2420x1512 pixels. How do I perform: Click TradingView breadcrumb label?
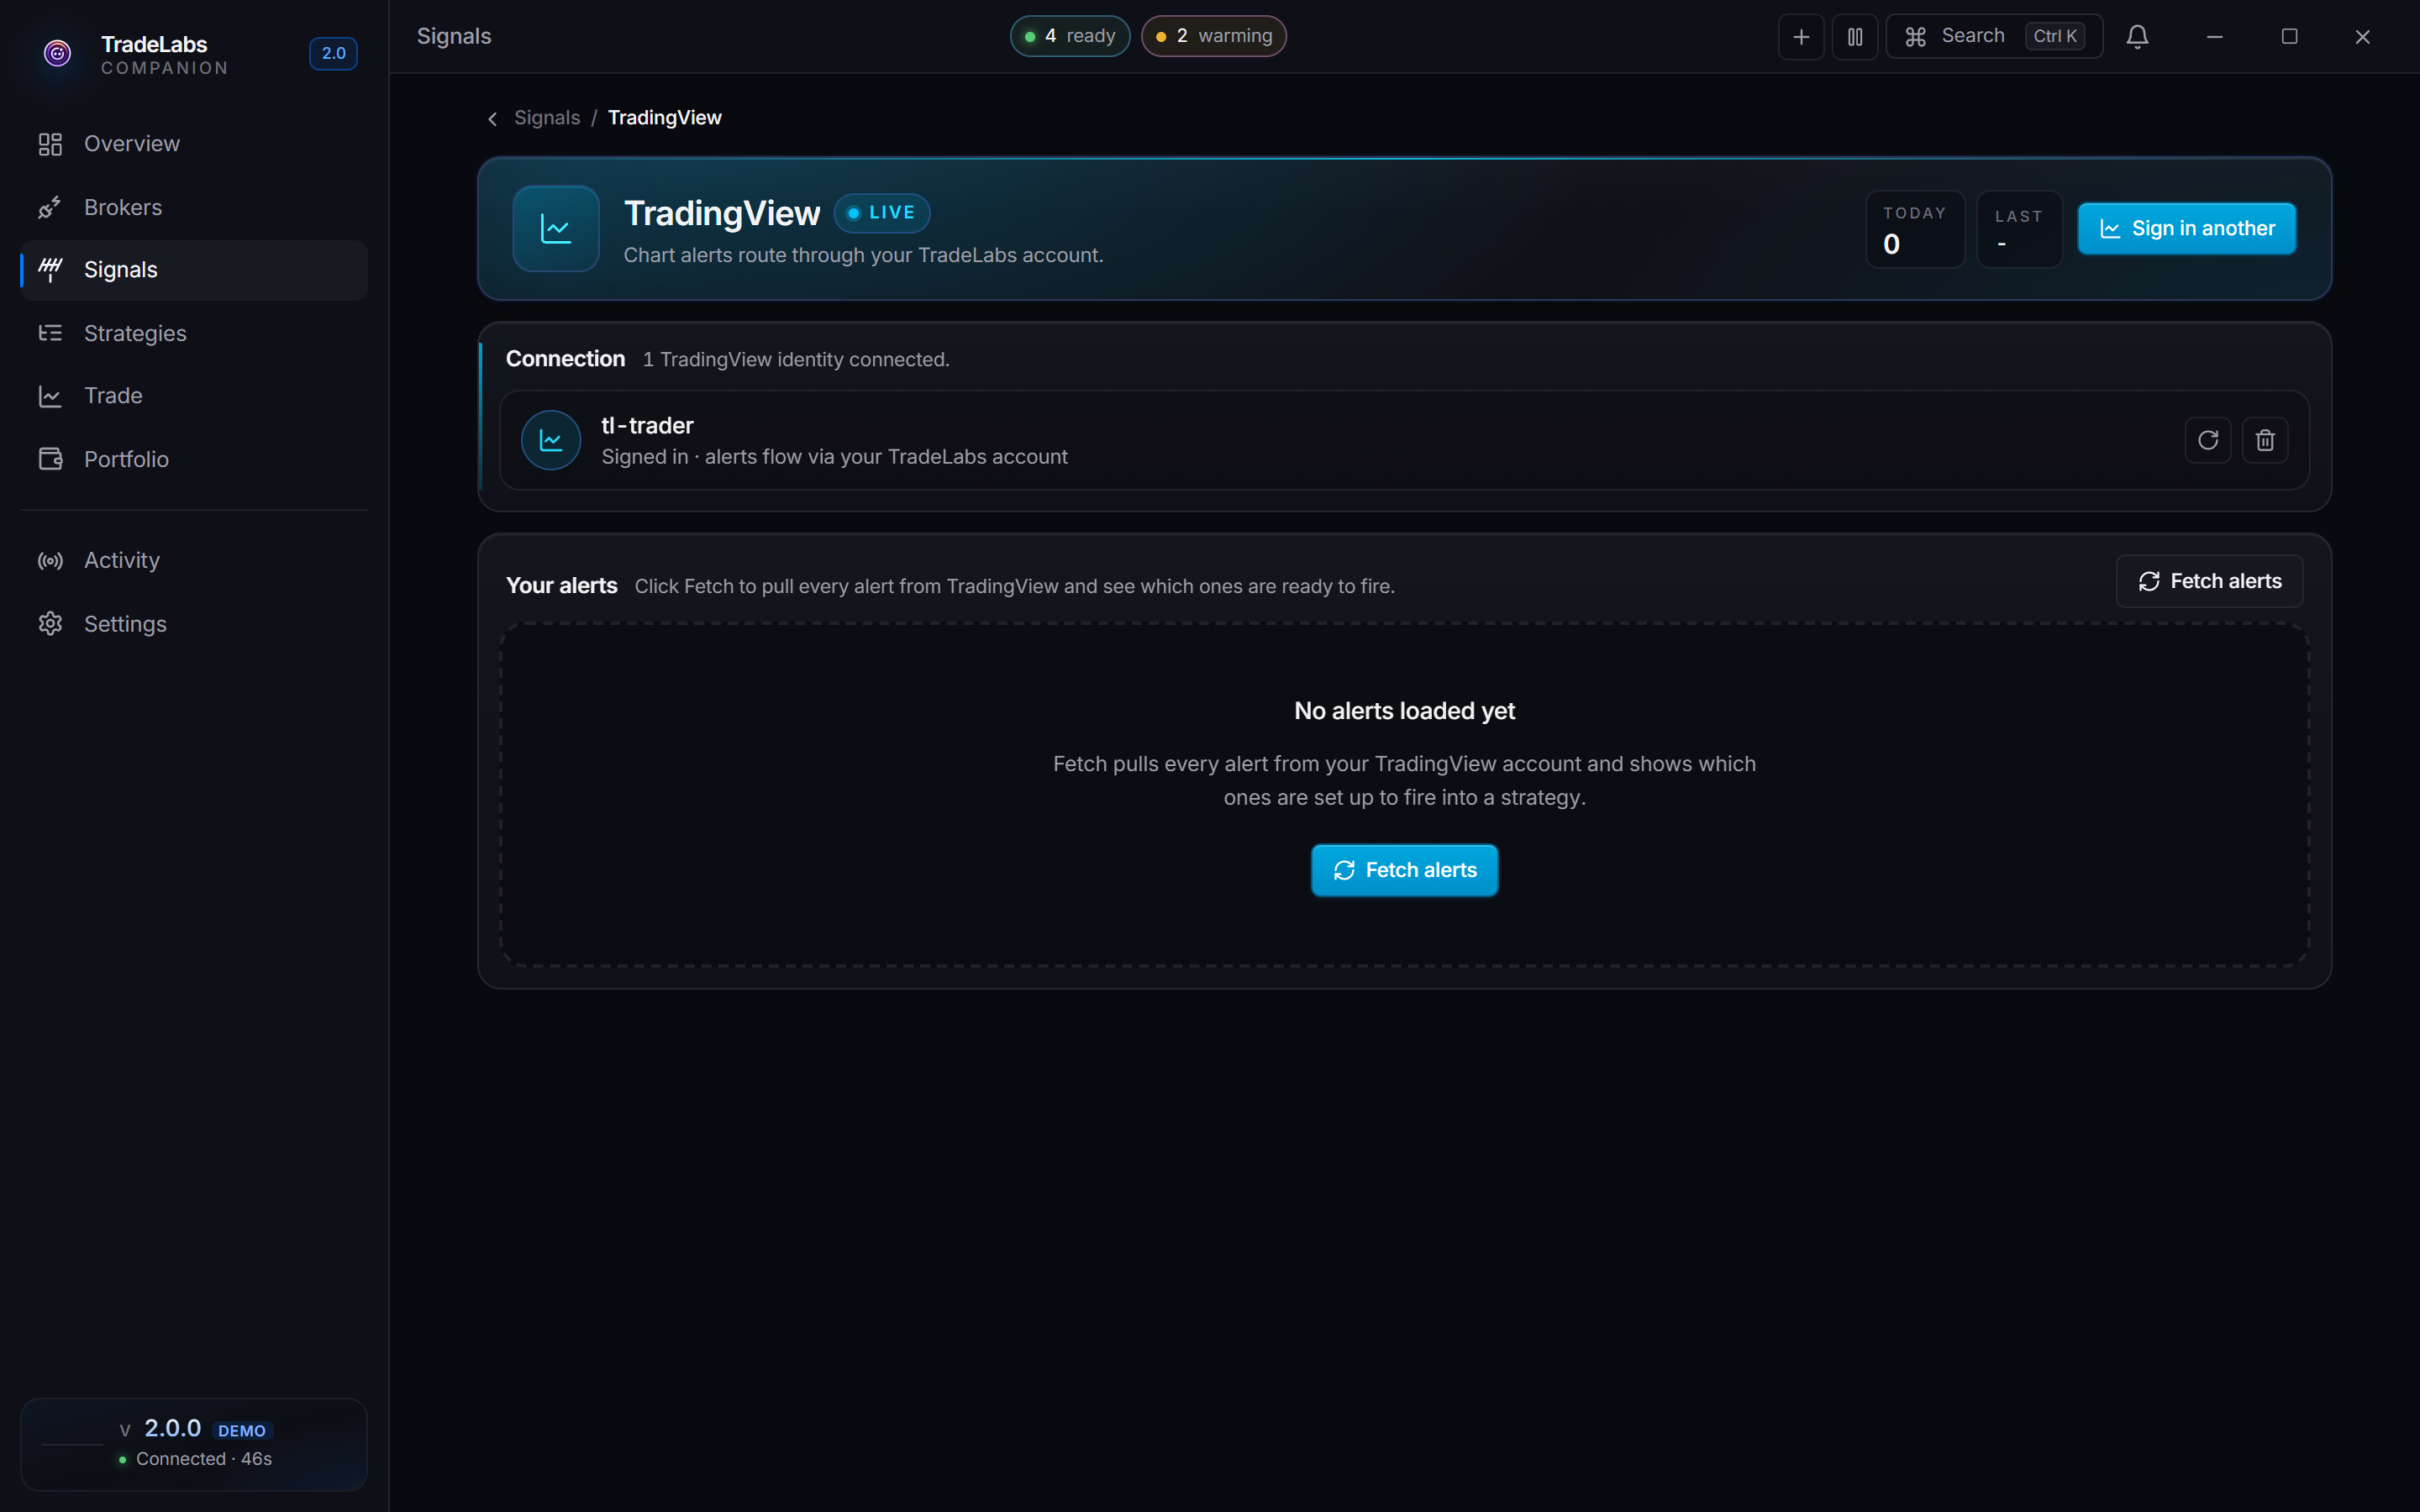click(x=665, y=118)
